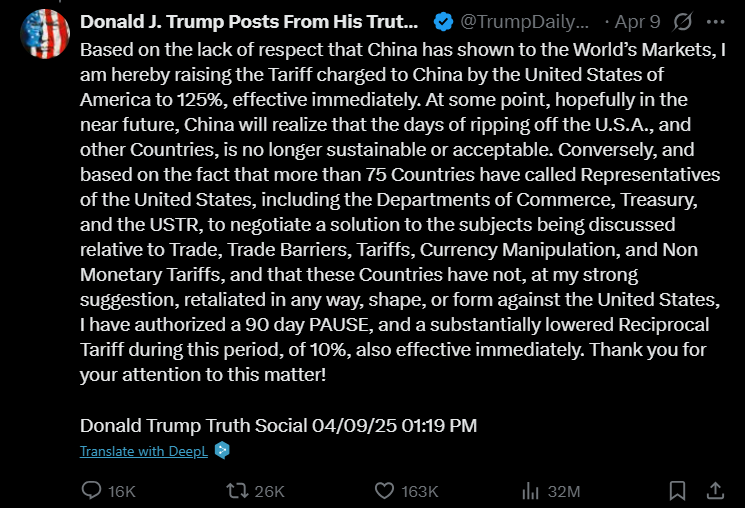The image size is (745, 508).
Task: Share the post via the upload arrow icon
Action: [715, 490]
